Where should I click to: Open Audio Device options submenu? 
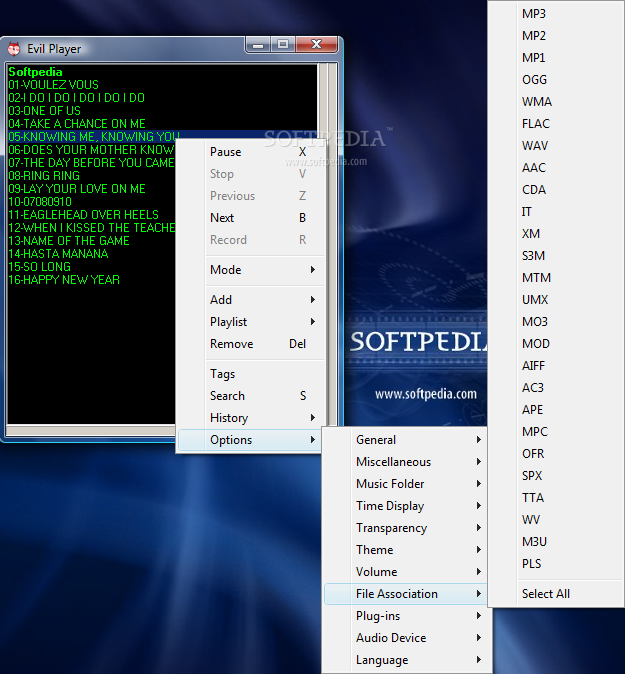pos(406,638)
